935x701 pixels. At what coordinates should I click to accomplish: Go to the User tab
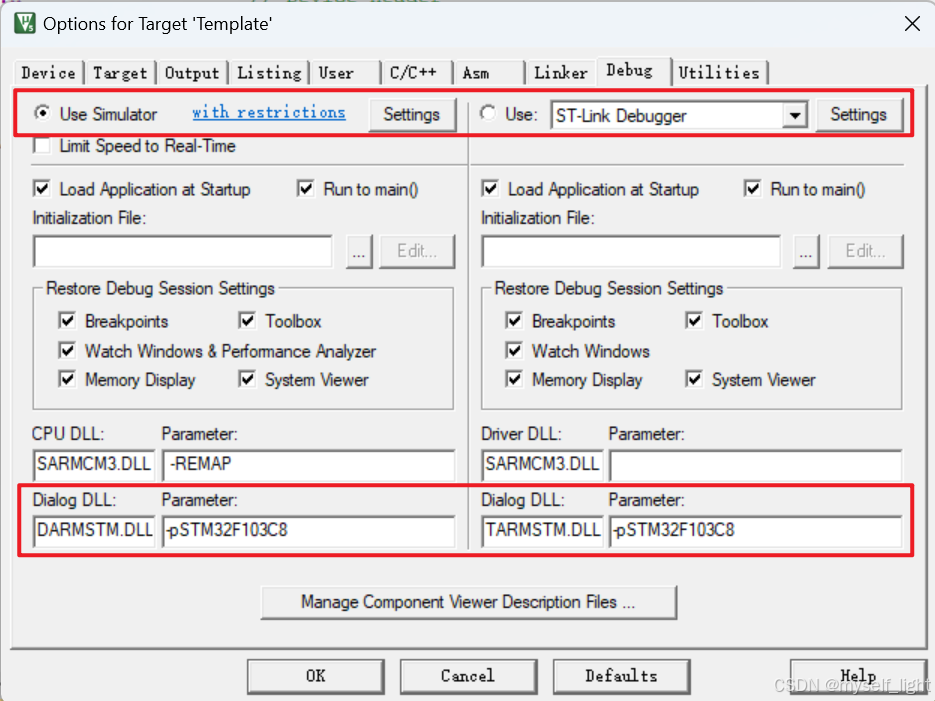pos(345,73)
